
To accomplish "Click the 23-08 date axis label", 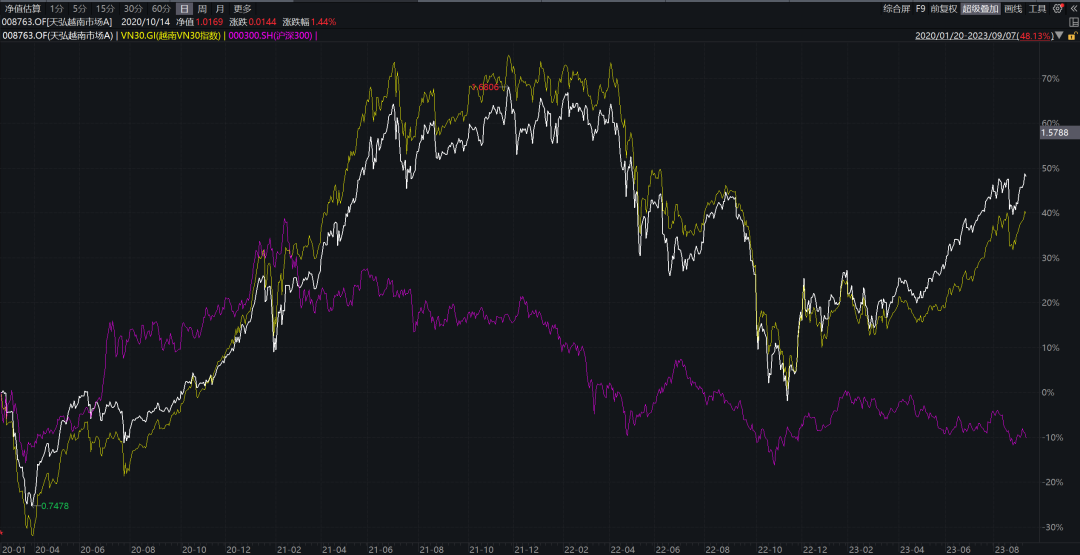I will coord(1008,549).
